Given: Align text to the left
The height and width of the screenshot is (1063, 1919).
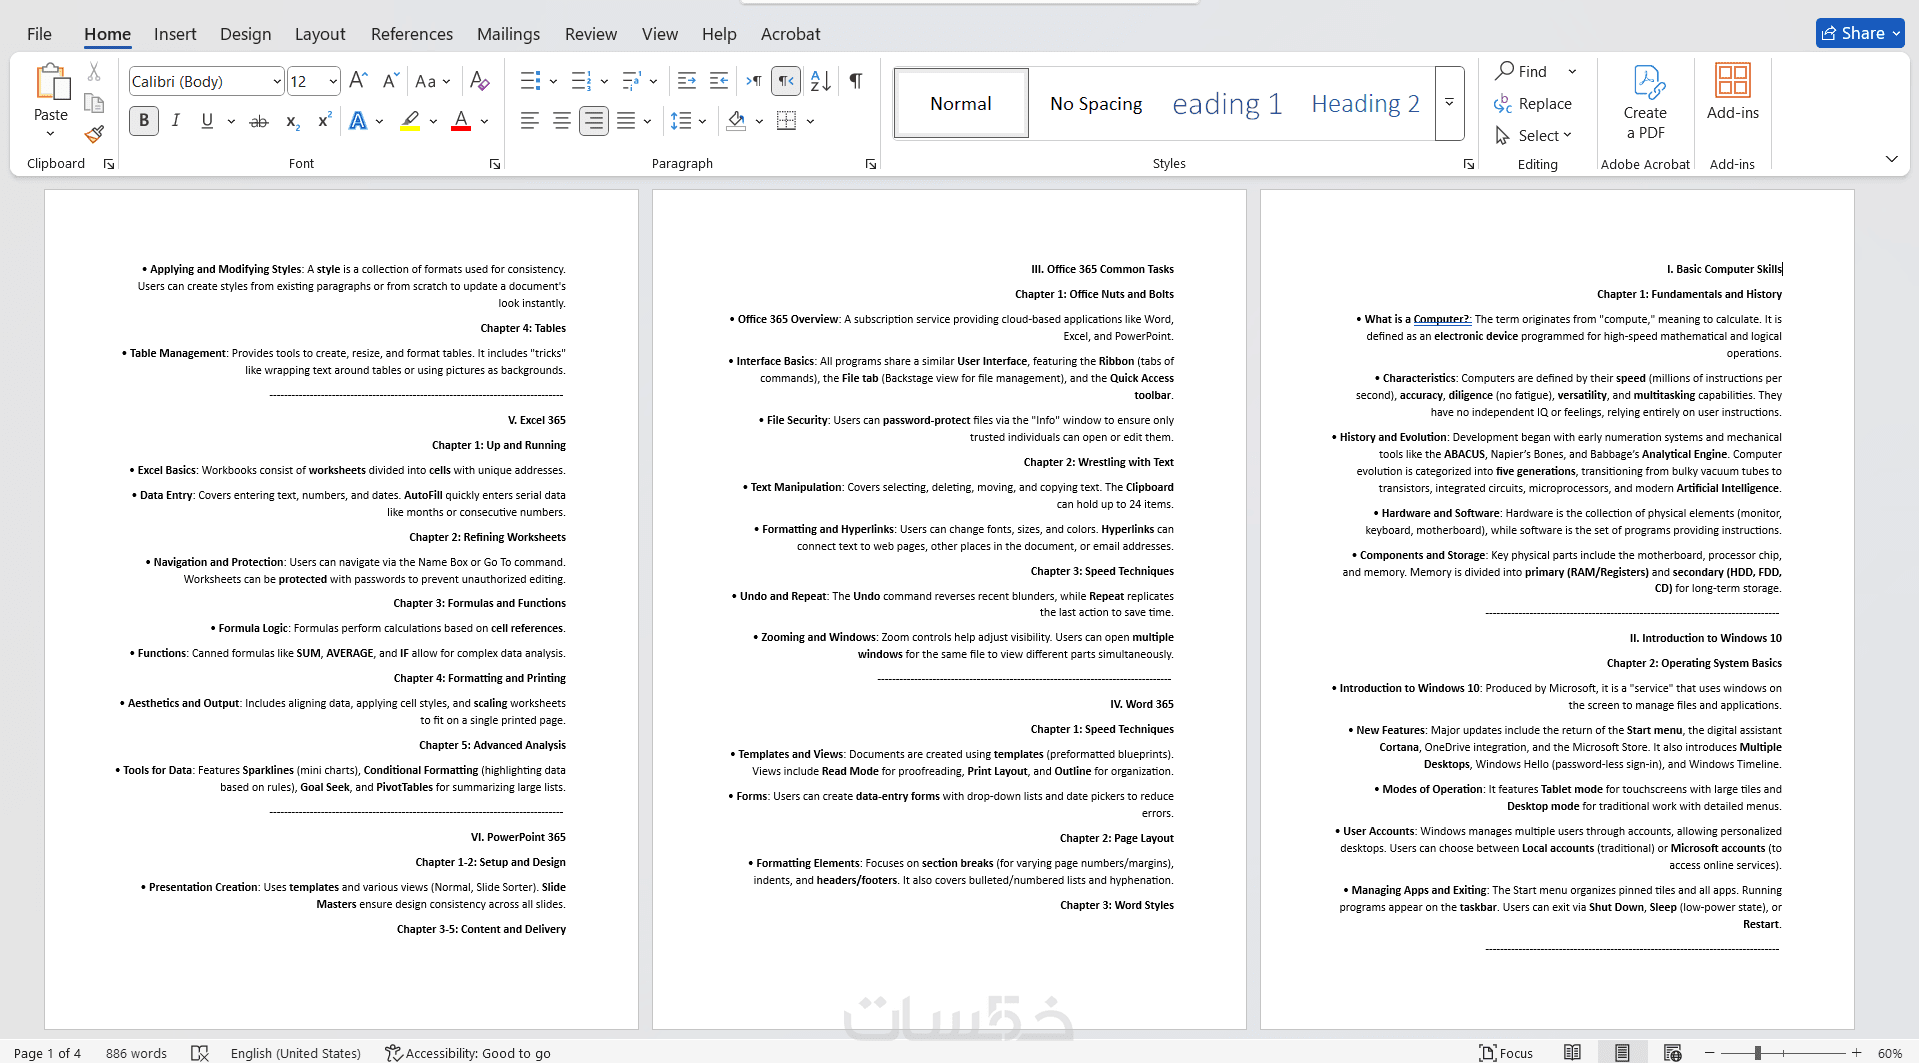Looking at the screenshot, I should tap(530, 121).
